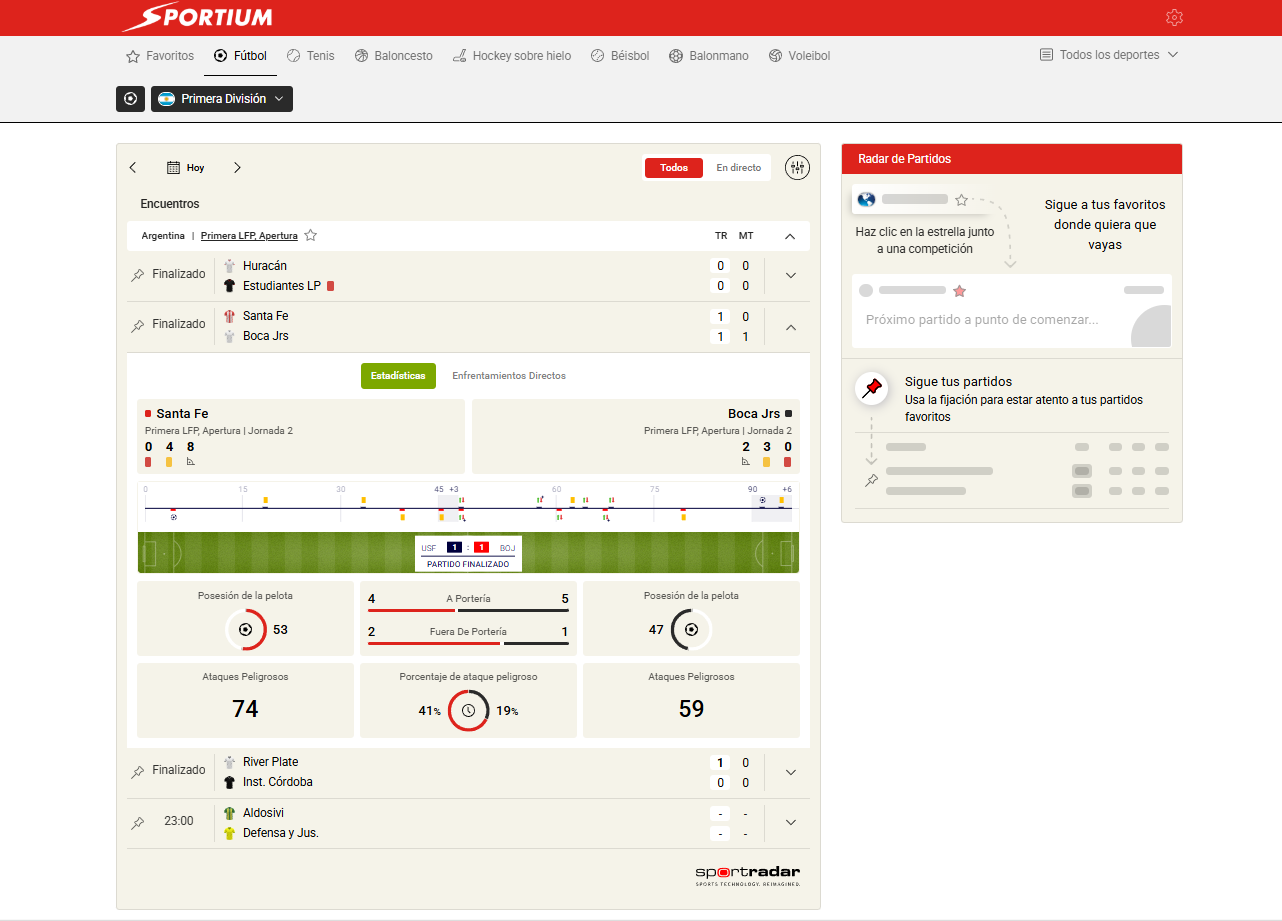Click Ataques Peligrosos value 74
This screenshot has height=921, width=1282.
click(245, 709)
